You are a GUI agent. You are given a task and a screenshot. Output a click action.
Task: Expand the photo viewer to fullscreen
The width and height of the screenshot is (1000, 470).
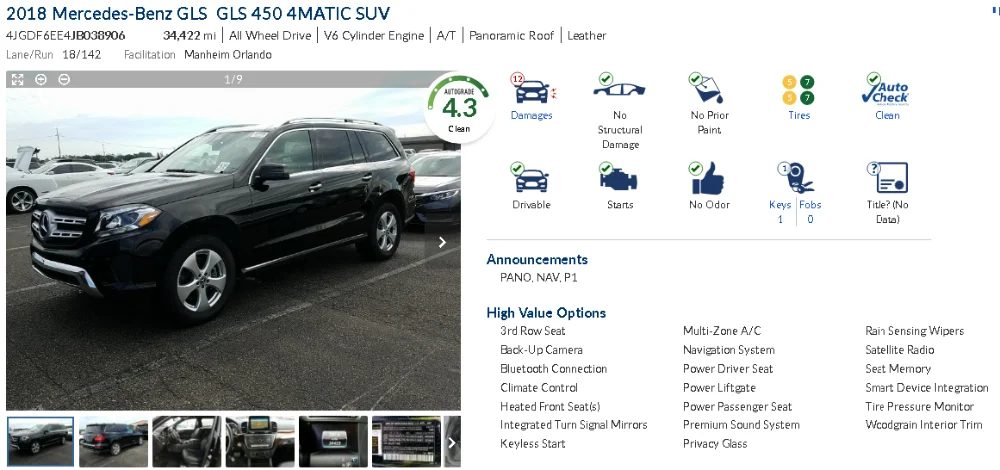point(18,79)
